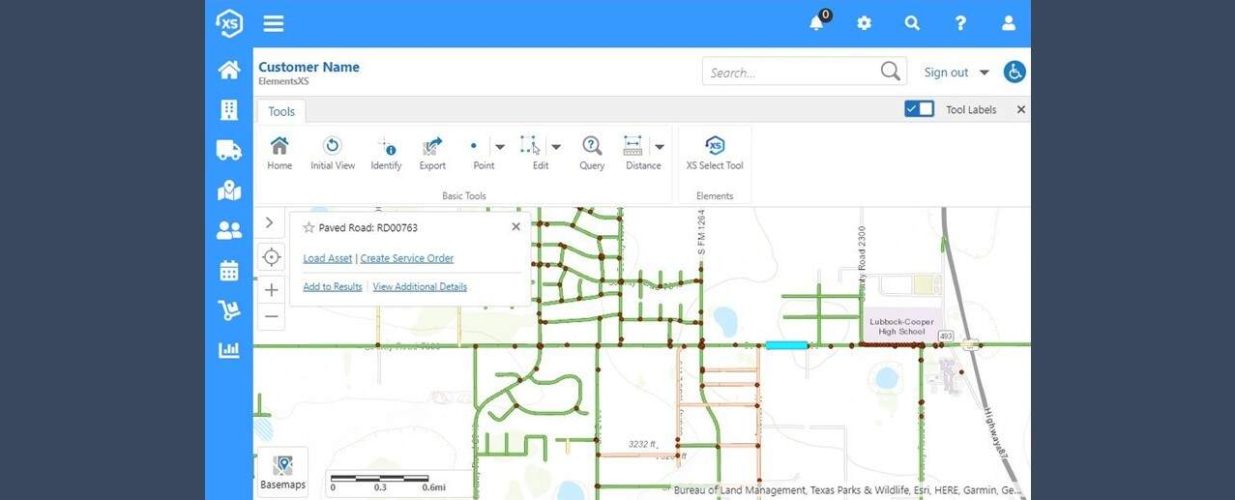This screenshot has height=500, width=1235.
Task: Open the hamburger main menu
Action: tap(273, 24)
